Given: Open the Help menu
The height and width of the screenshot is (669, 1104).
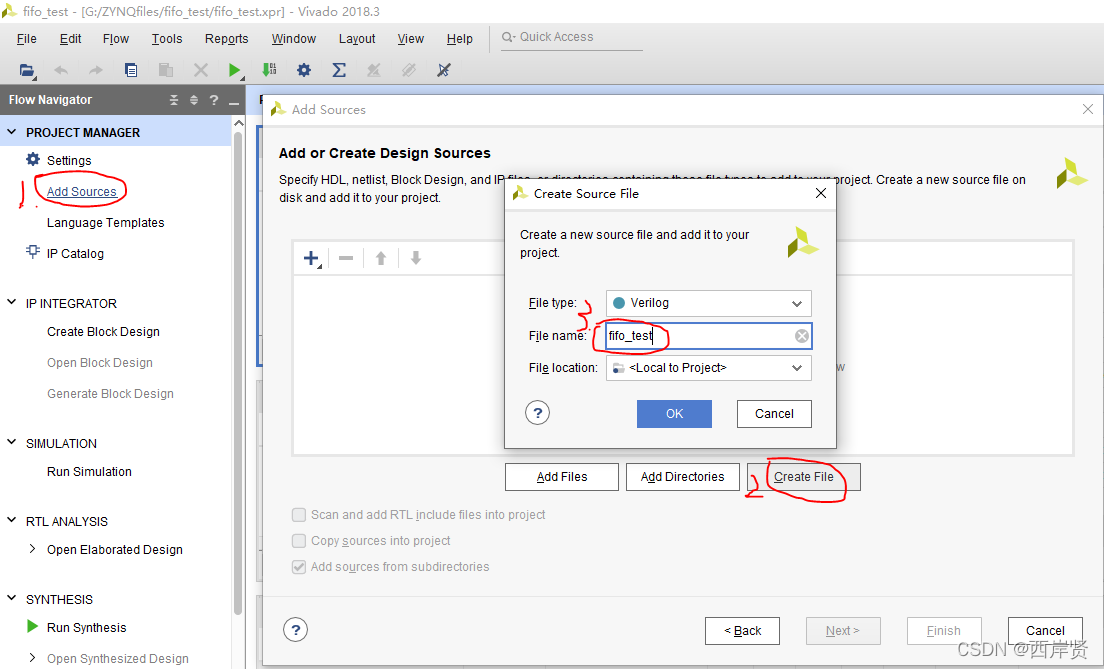Looking at the screenshot, I should click(460, 39).
